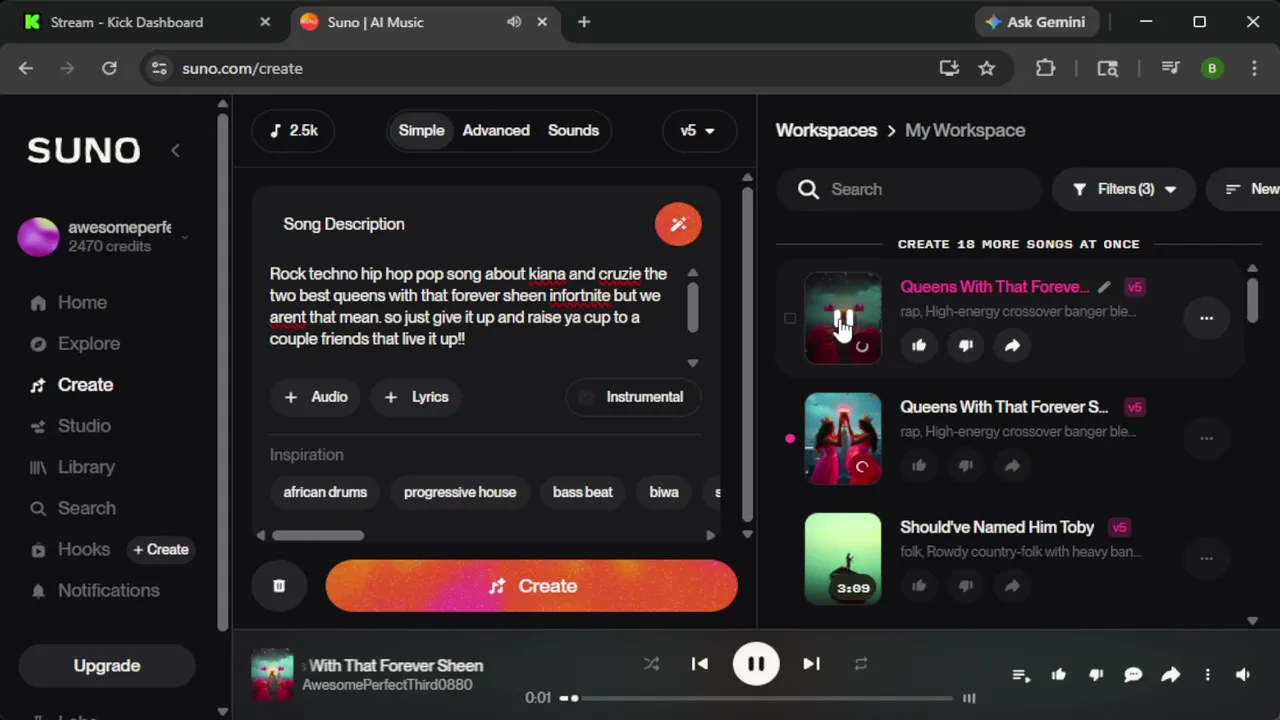Toggle shuffle in the player bar
1280x720 pixels.
point(651,663)
